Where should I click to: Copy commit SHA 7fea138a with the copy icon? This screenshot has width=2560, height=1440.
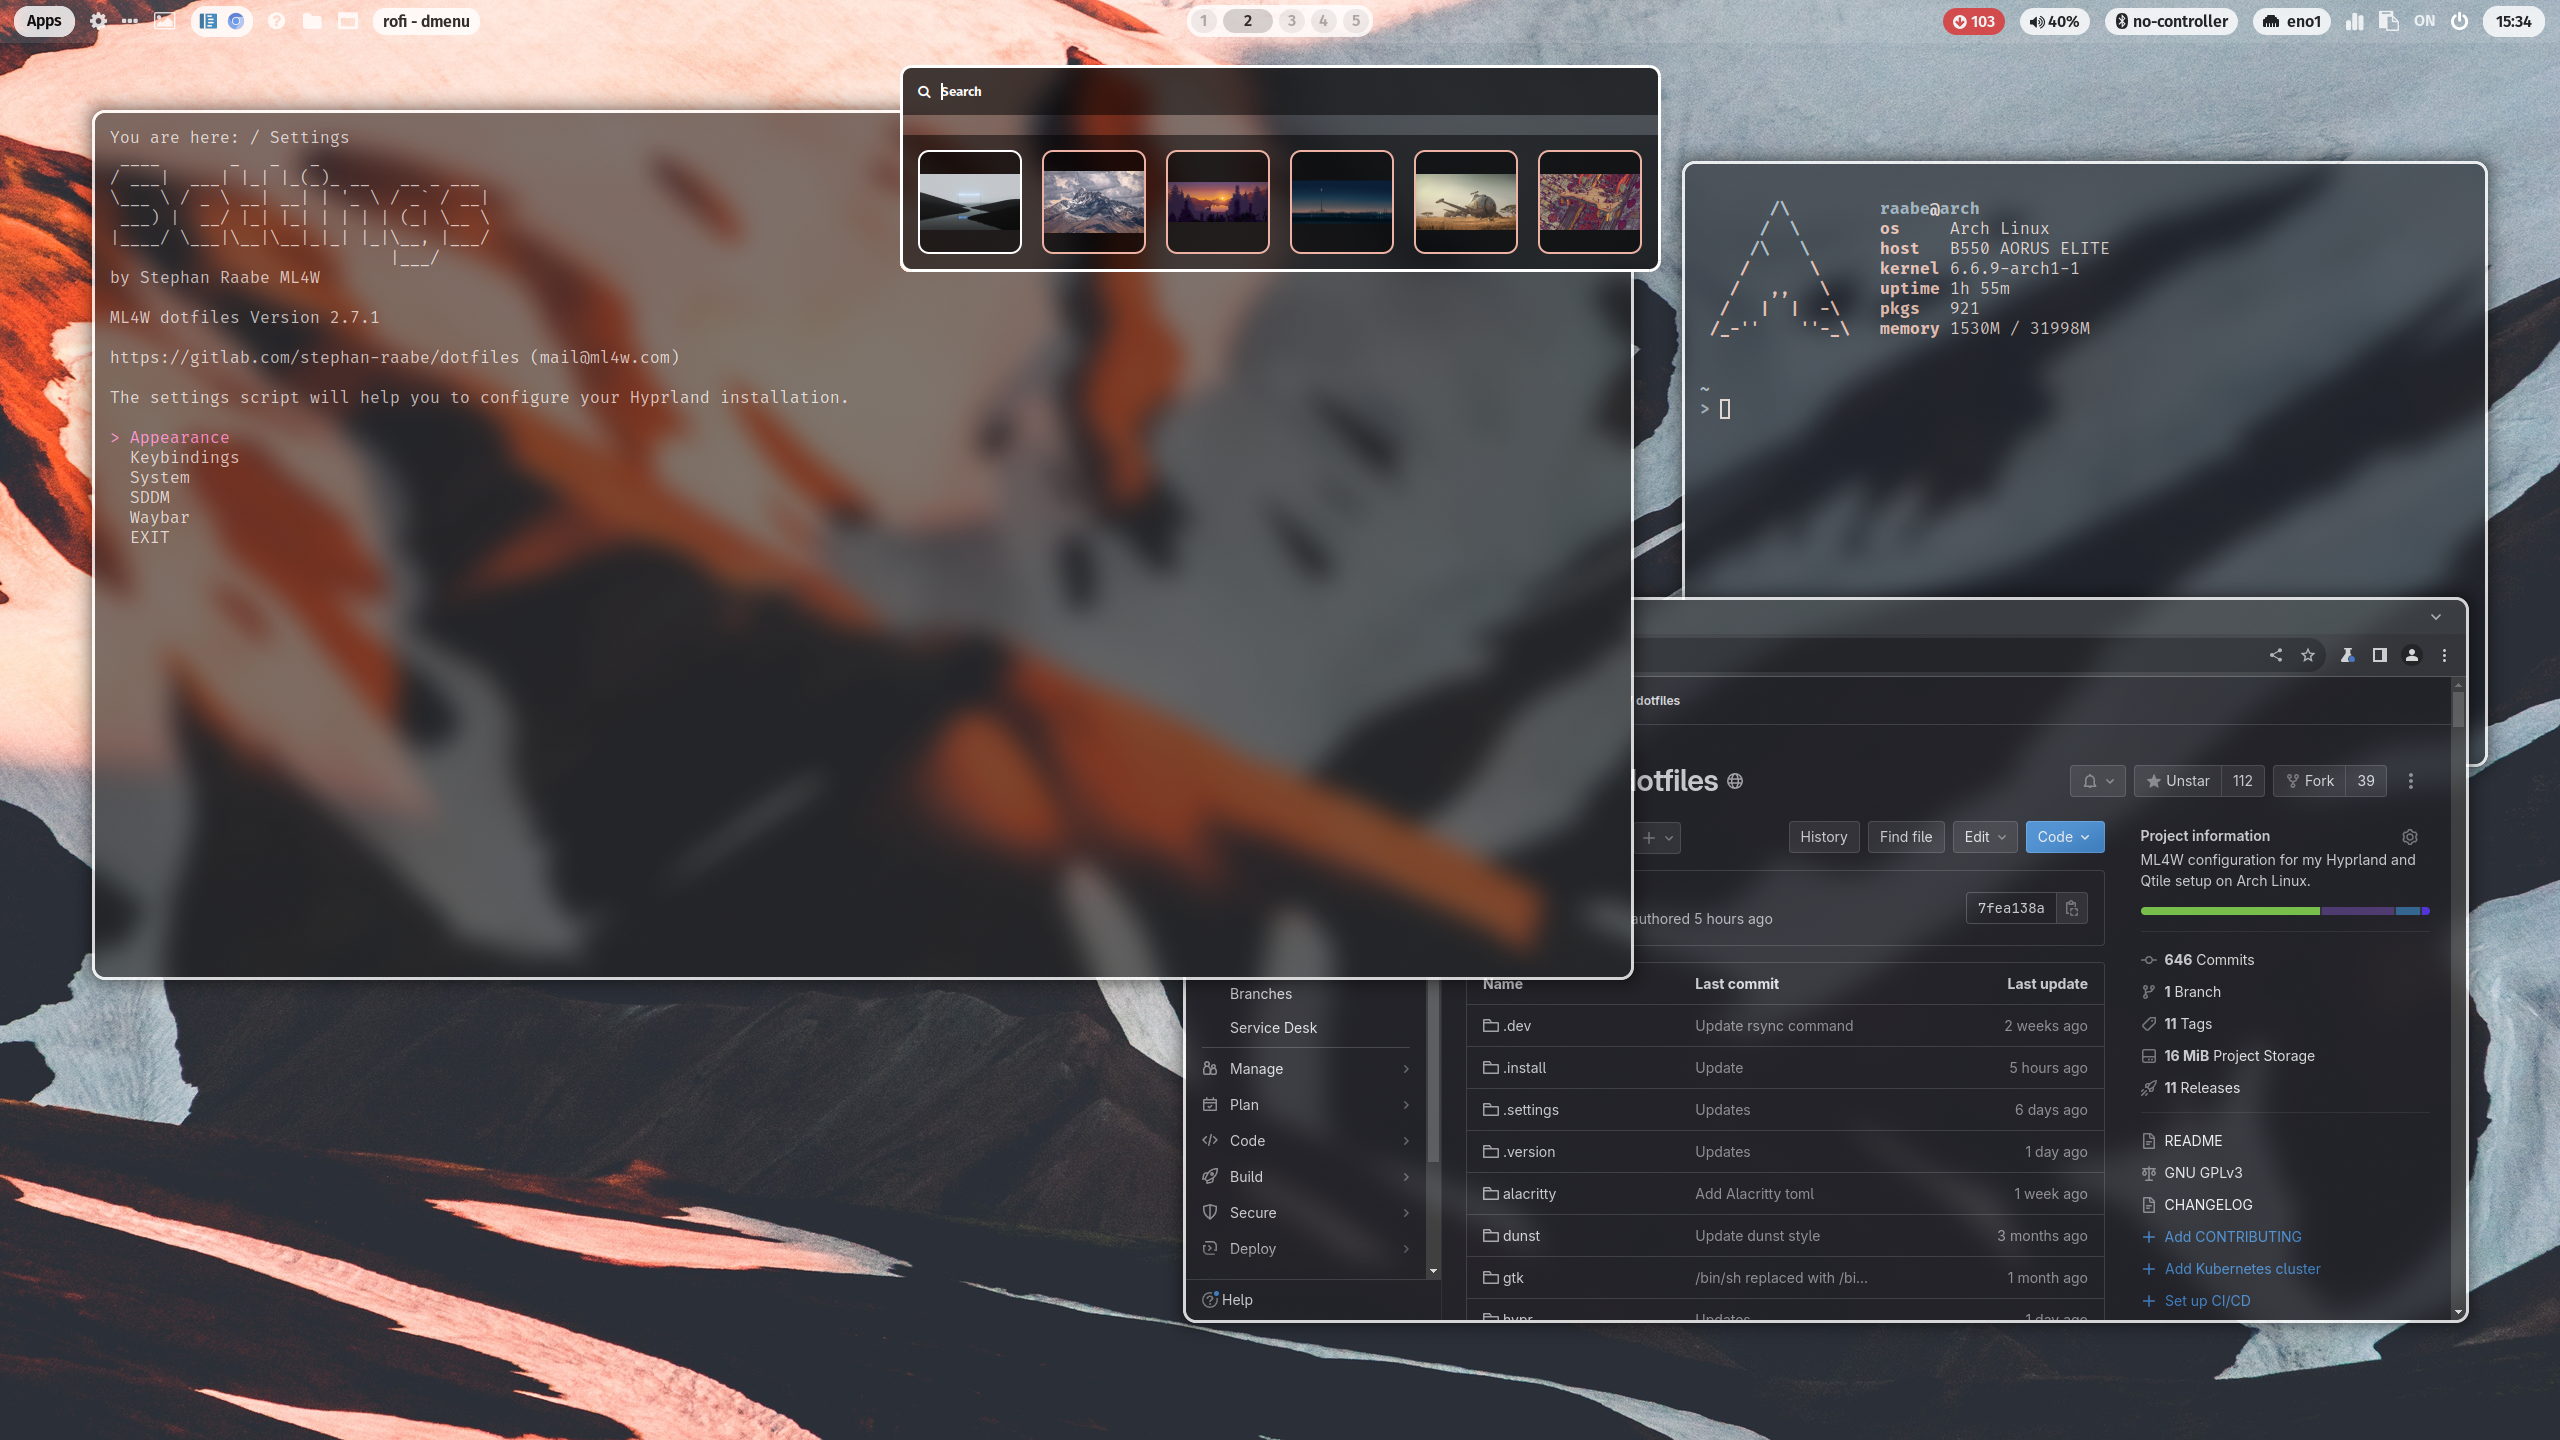pyautogui.click(x=2072, y=908)
